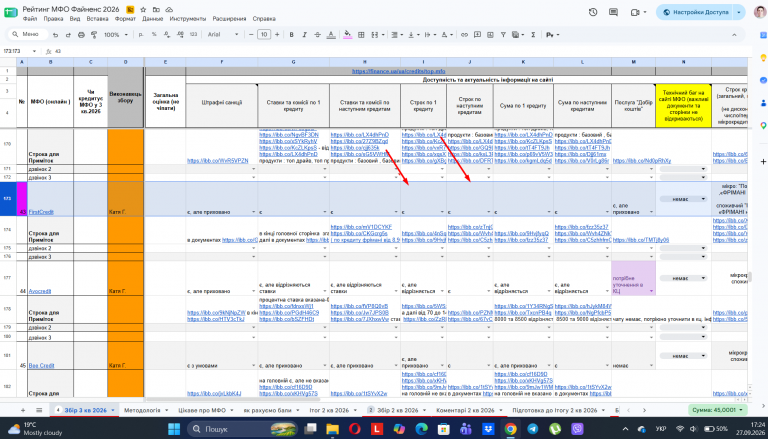The height and width of the screenshot is (439, 768).
Task: Open Viber from the taskbar
Action: pyautogui.click(x=577, y=429)
